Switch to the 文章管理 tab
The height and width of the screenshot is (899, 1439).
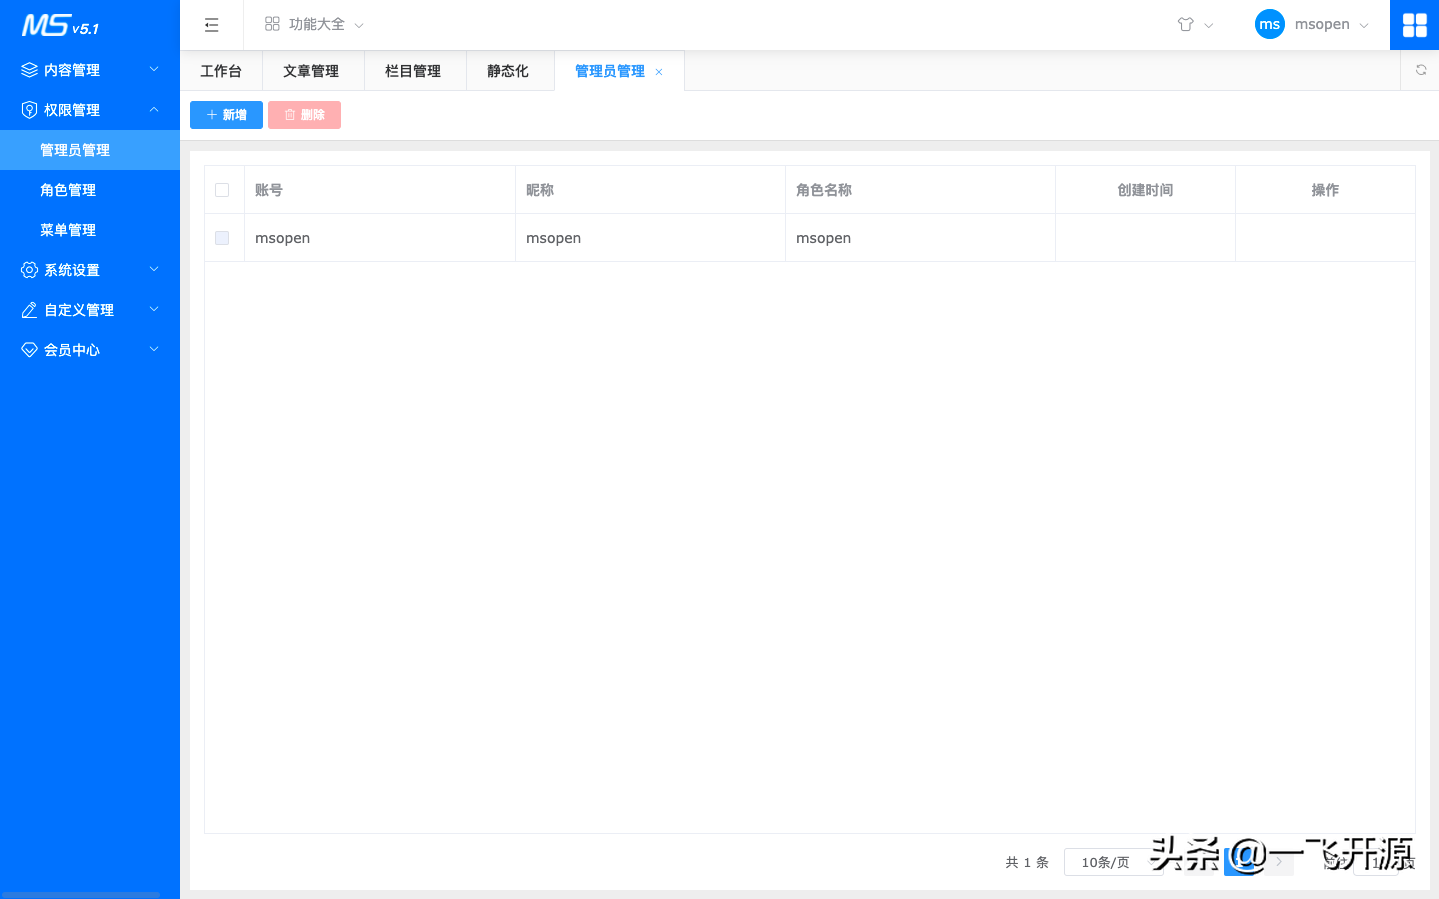coord(311,70)
